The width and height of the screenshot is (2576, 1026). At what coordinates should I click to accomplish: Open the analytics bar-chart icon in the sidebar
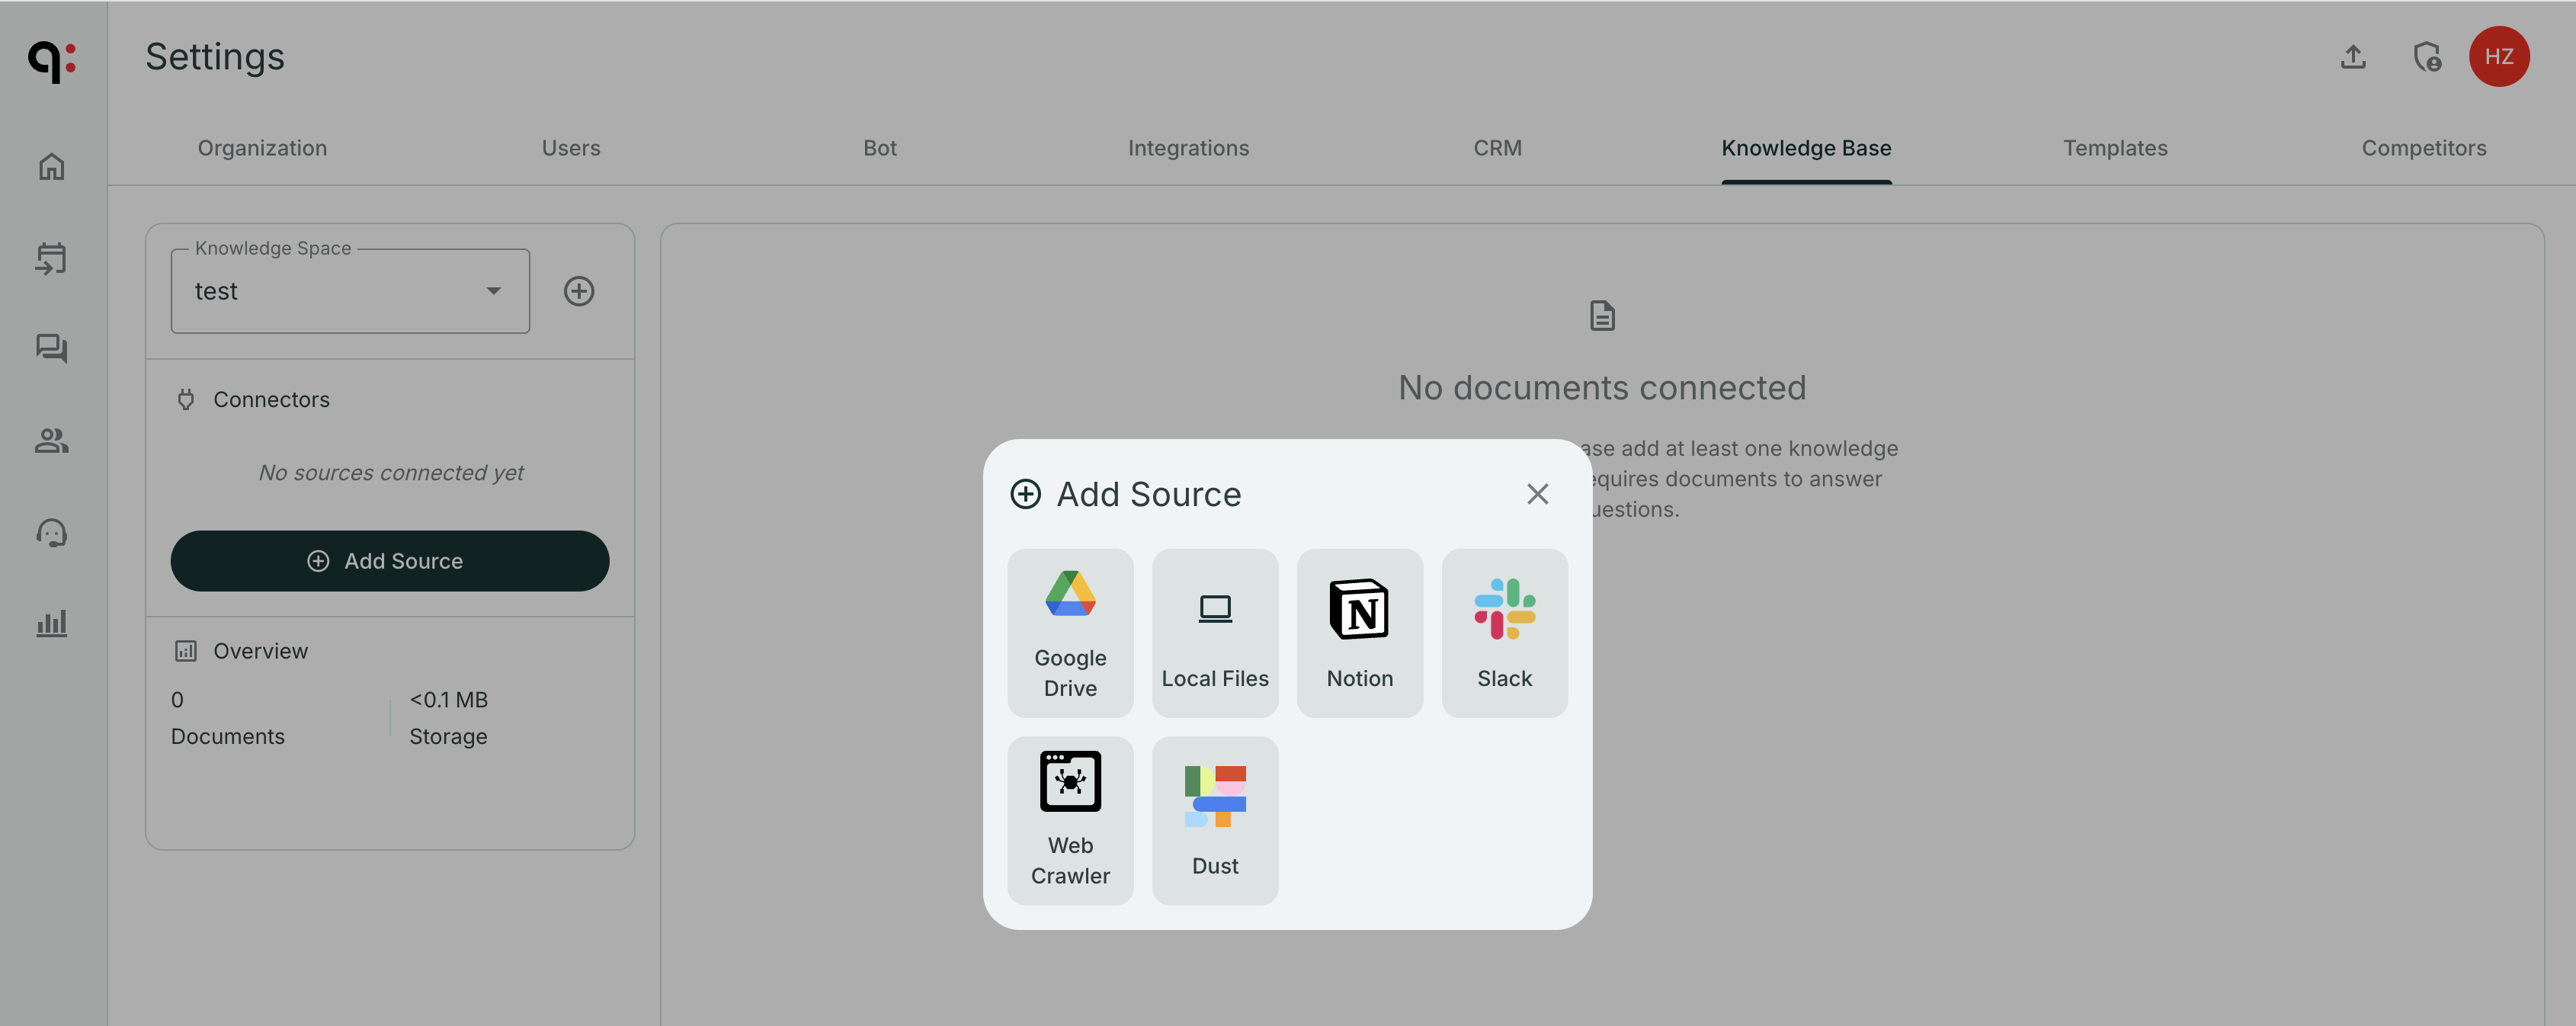[51, 622]
